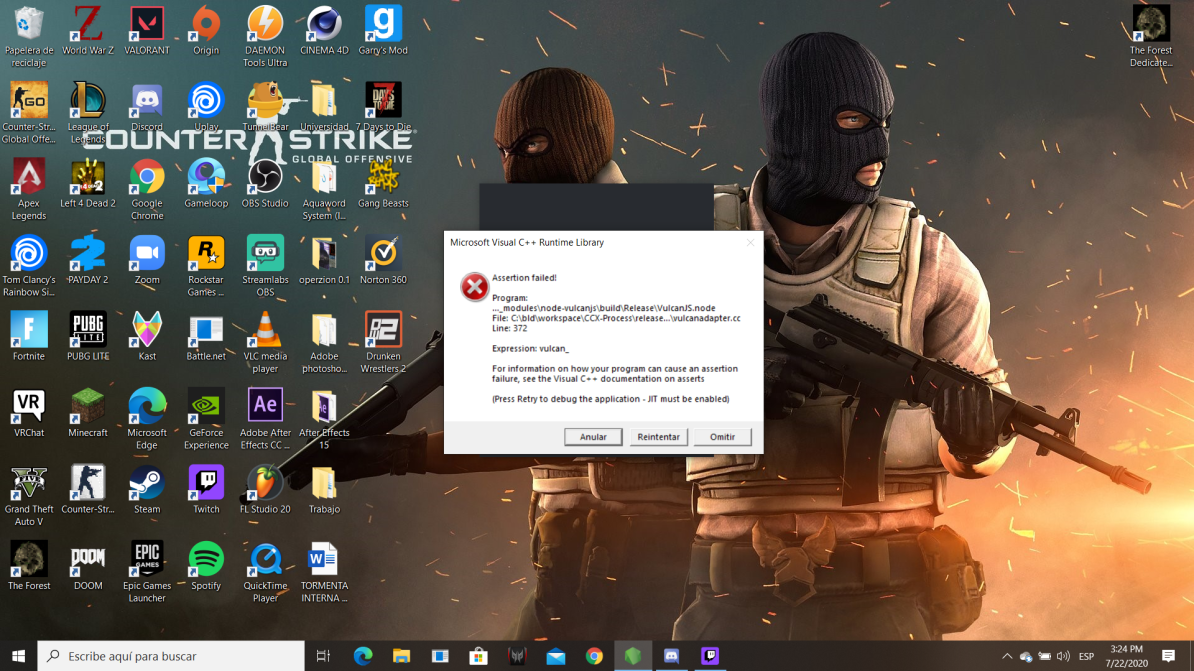Select the Kast desktop icon
The width and height of the screenshot is (1194, 671).
point(146,337)
